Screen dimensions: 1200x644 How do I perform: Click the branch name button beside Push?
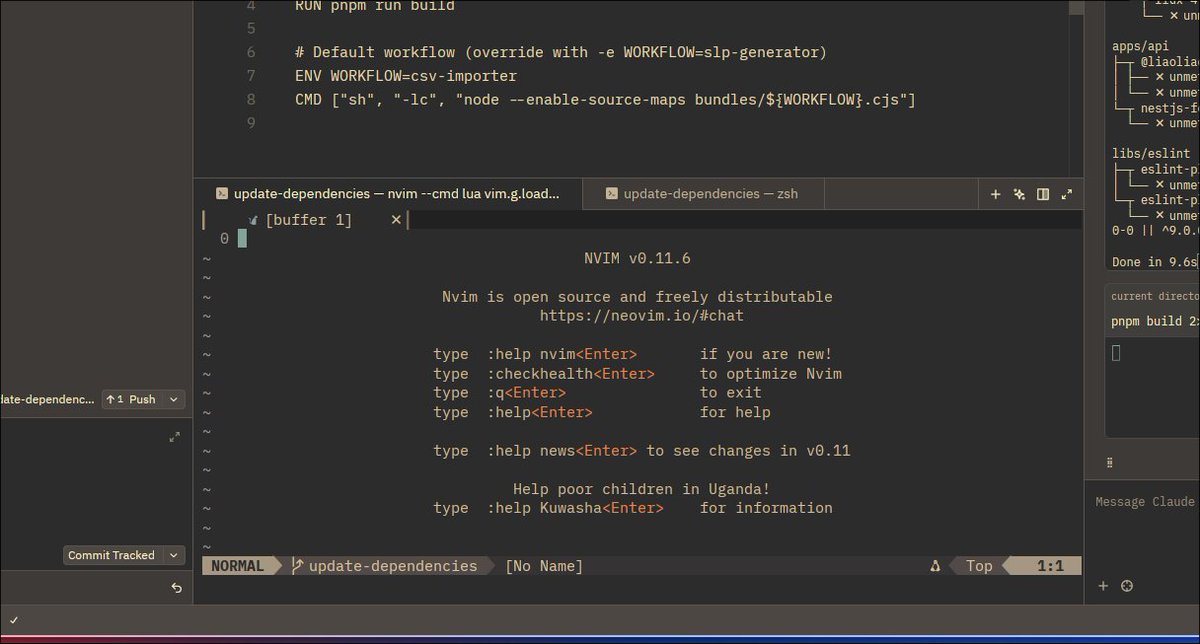pyautogui.click(x=48, y=399)
